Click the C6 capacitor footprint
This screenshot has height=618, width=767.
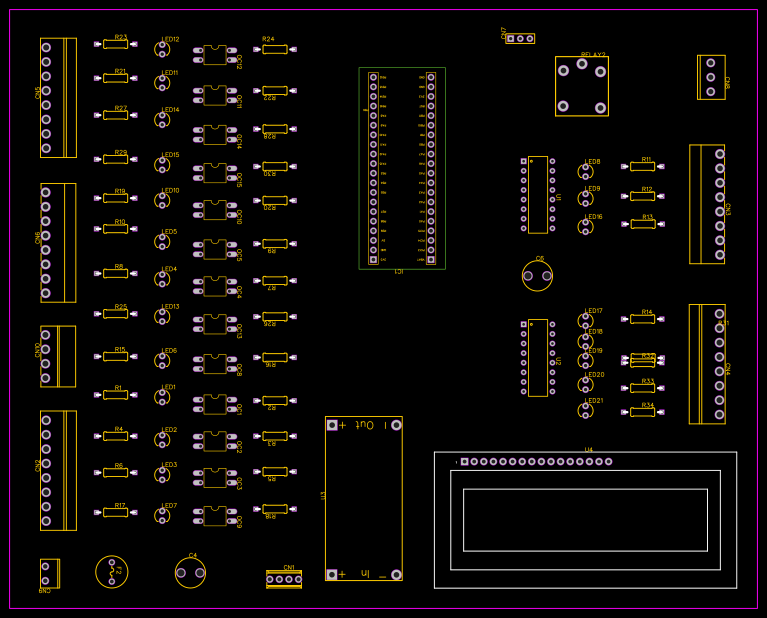537,276
